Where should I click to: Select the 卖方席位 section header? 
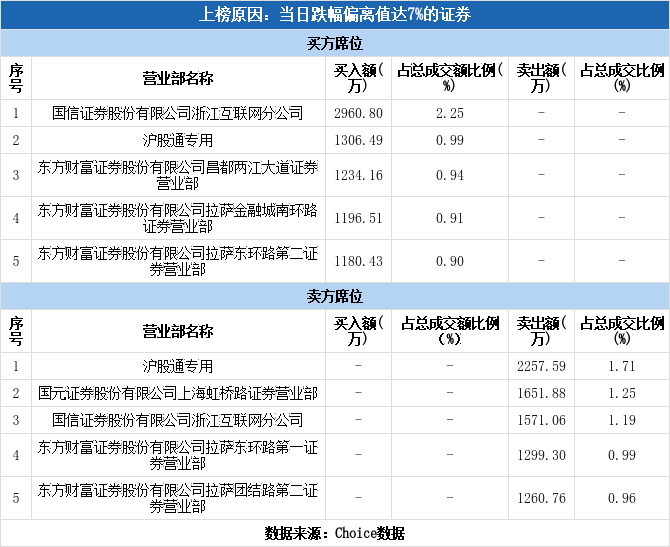pyautogui.click(x=335, y=296)
